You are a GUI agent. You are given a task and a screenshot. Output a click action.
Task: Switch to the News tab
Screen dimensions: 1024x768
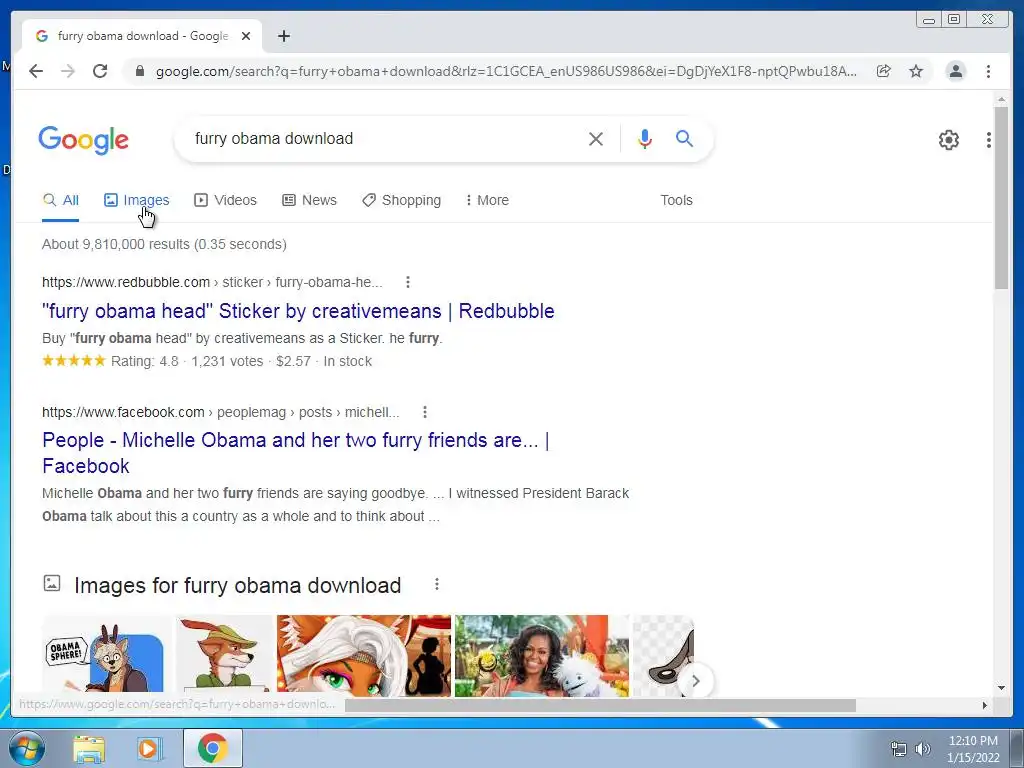[310, 200]
